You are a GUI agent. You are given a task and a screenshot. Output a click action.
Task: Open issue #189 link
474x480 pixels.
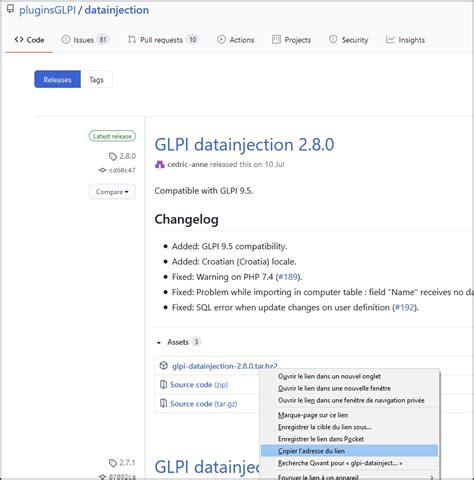288,277
